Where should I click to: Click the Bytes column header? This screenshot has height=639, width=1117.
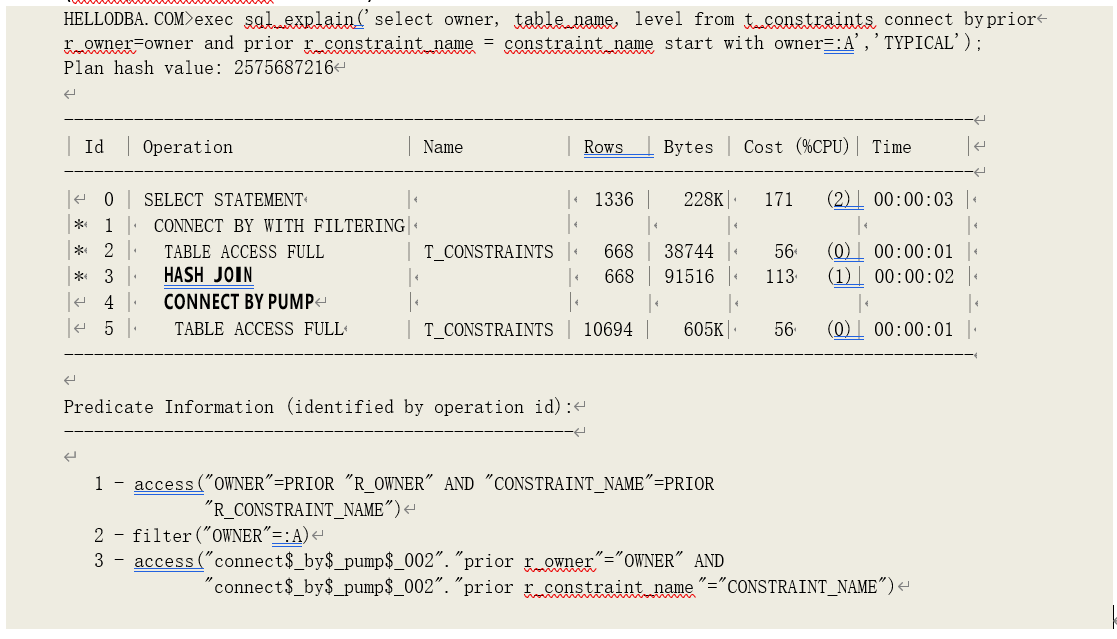(688, 147)
